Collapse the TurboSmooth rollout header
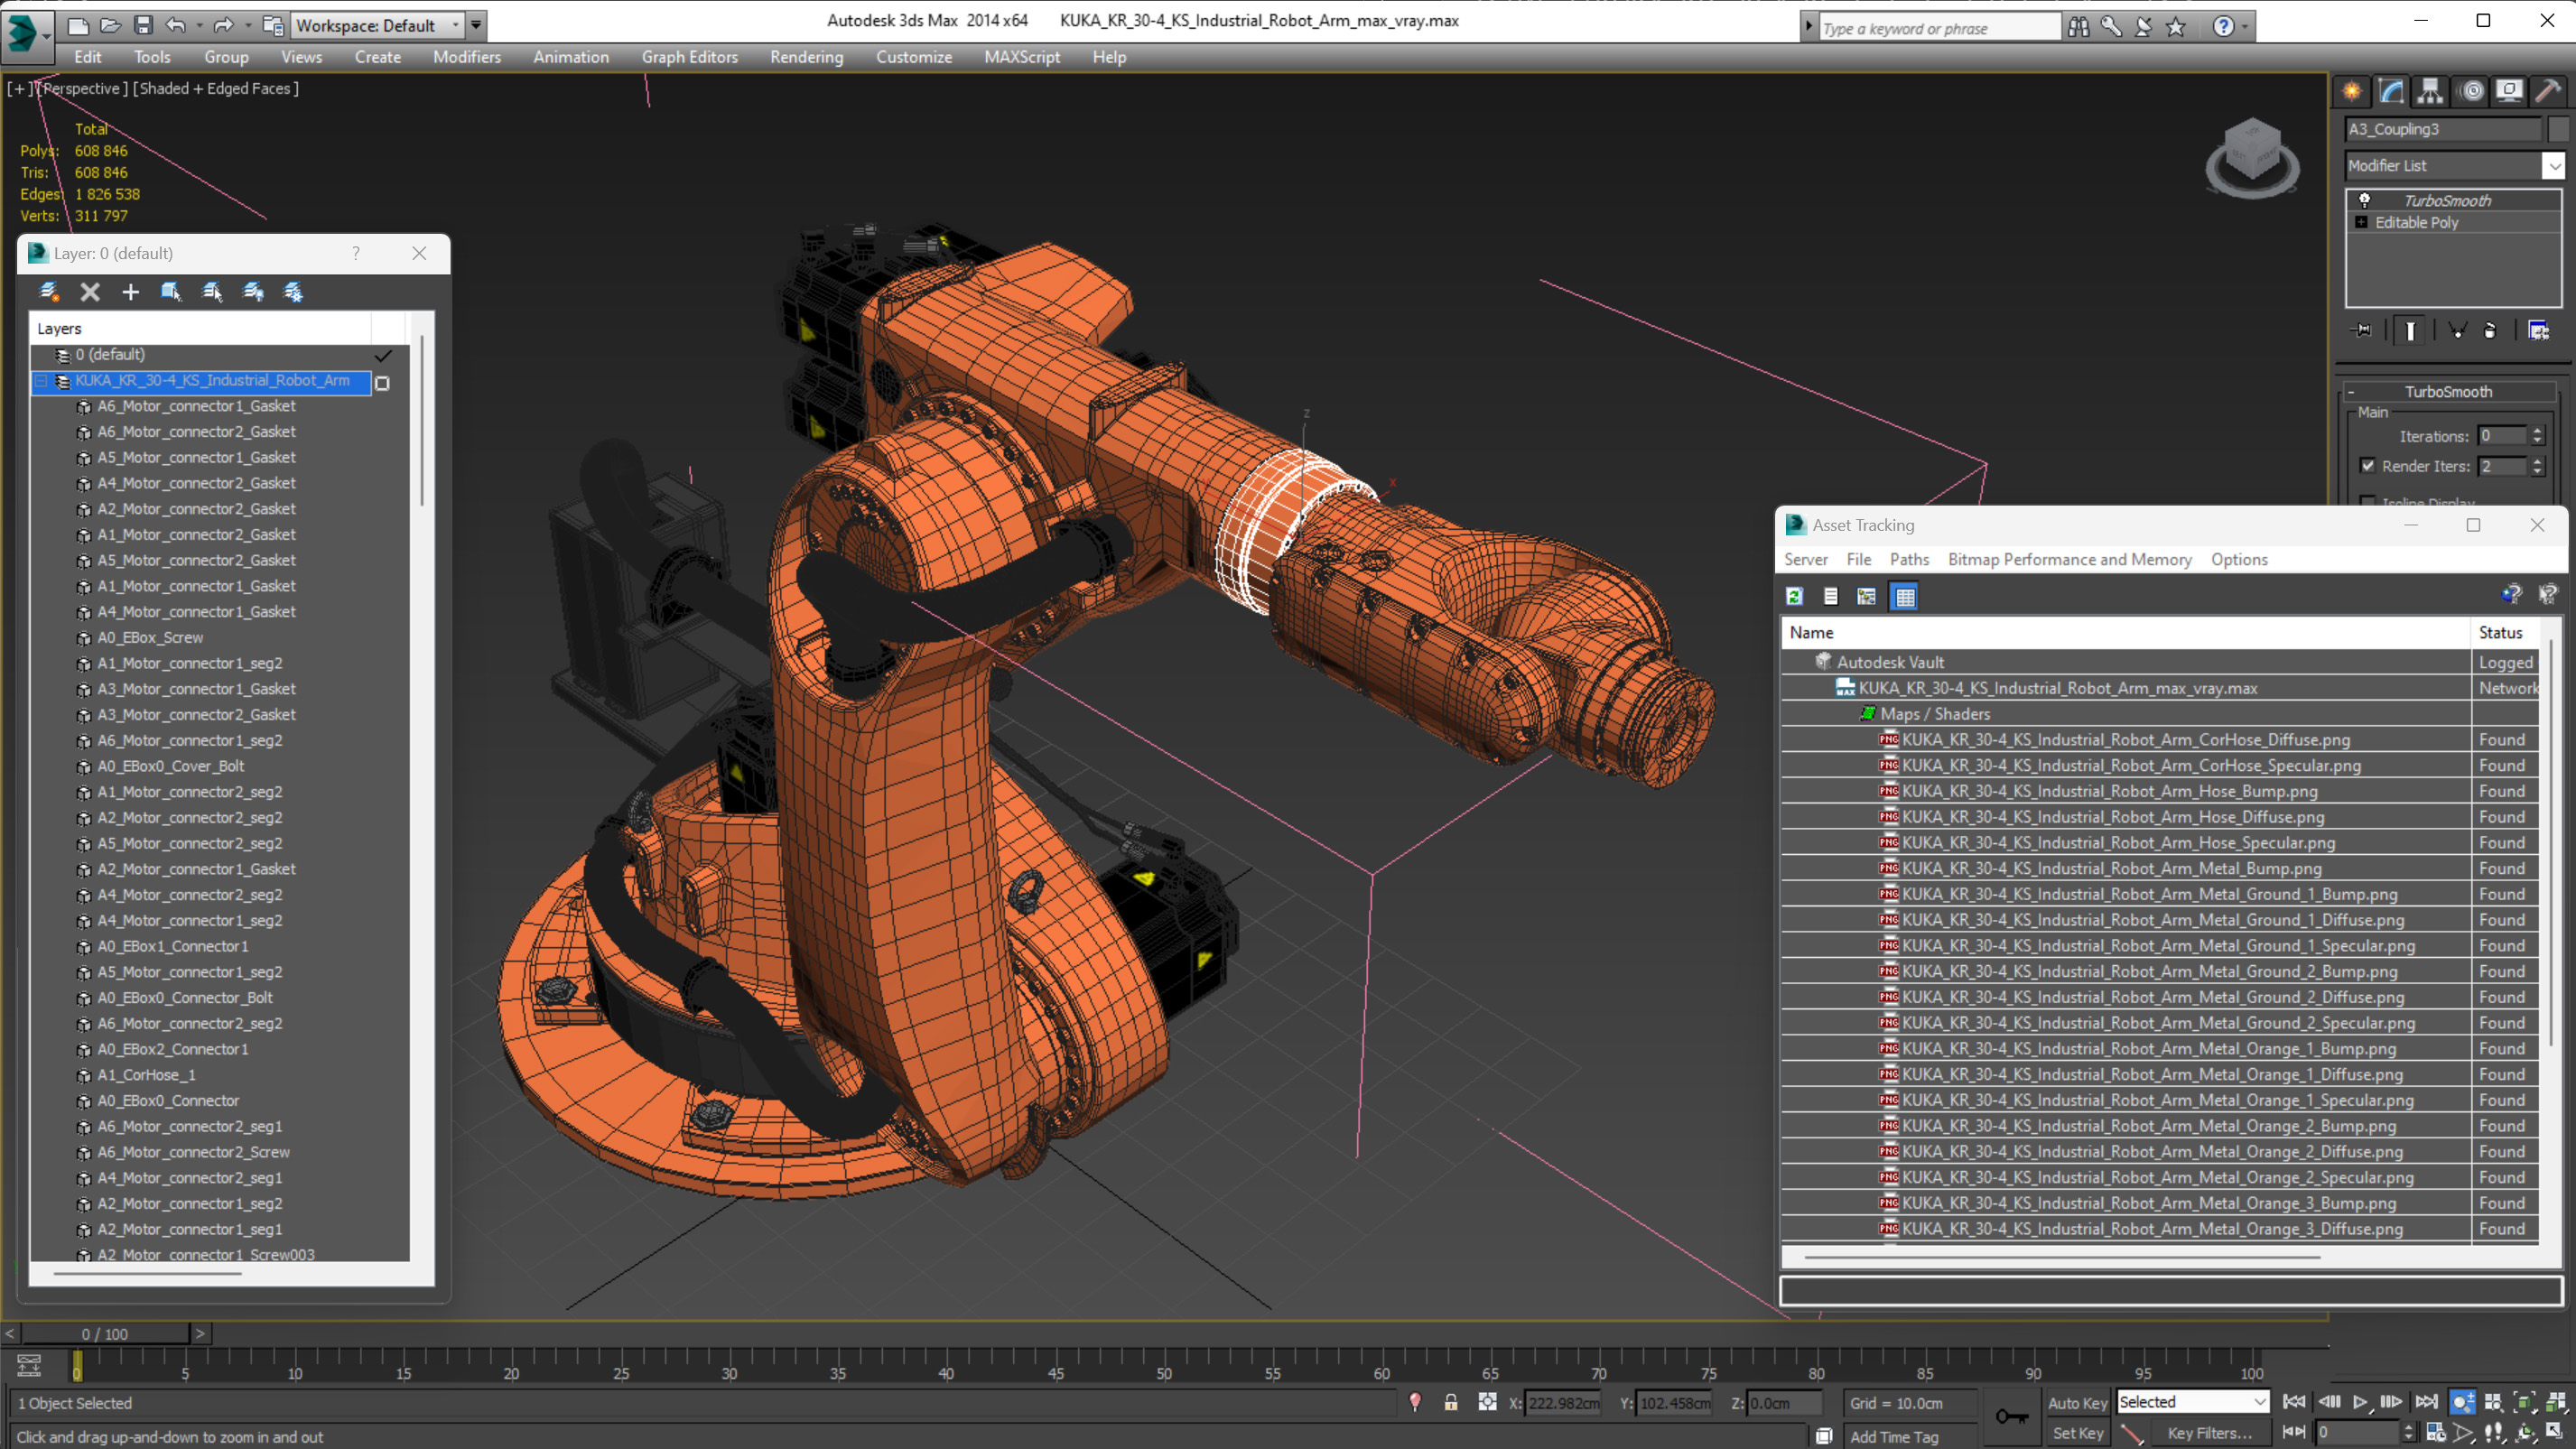This screenshot has width=2576, height=1449. pos(2448,392)
